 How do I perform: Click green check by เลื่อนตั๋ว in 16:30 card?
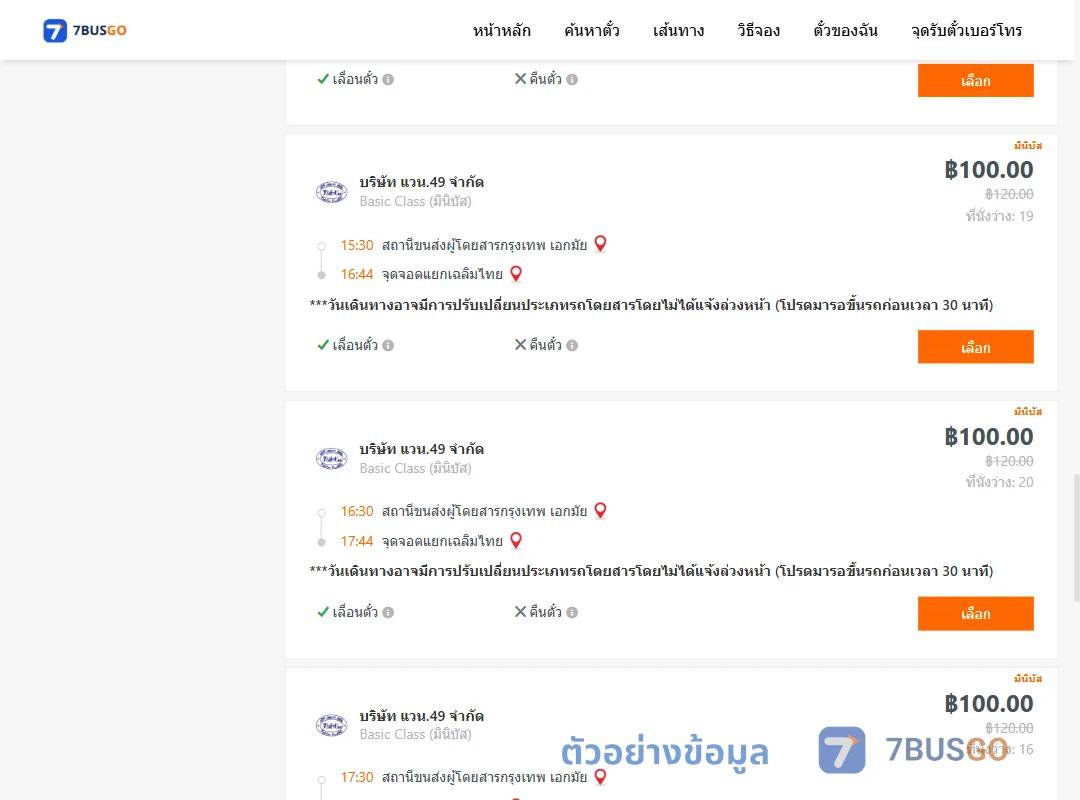323,612
